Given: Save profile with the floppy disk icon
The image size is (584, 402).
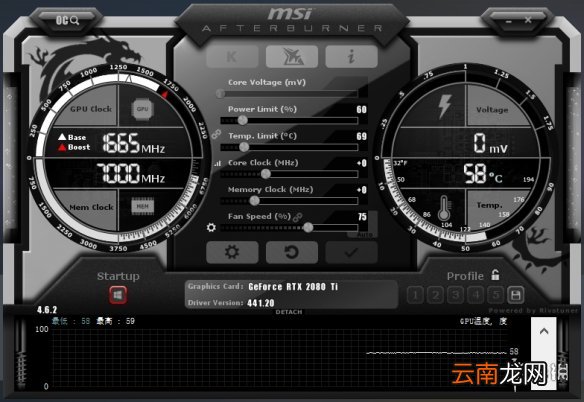Looking at the screenshot, I should [516, 295].
